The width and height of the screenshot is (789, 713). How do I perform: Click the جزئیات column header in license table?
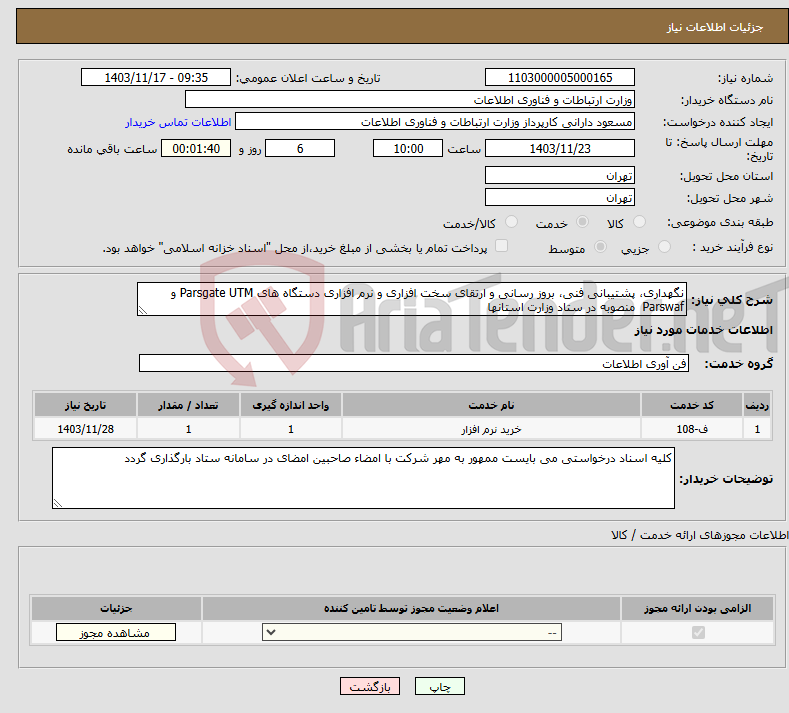pos(116,608)
